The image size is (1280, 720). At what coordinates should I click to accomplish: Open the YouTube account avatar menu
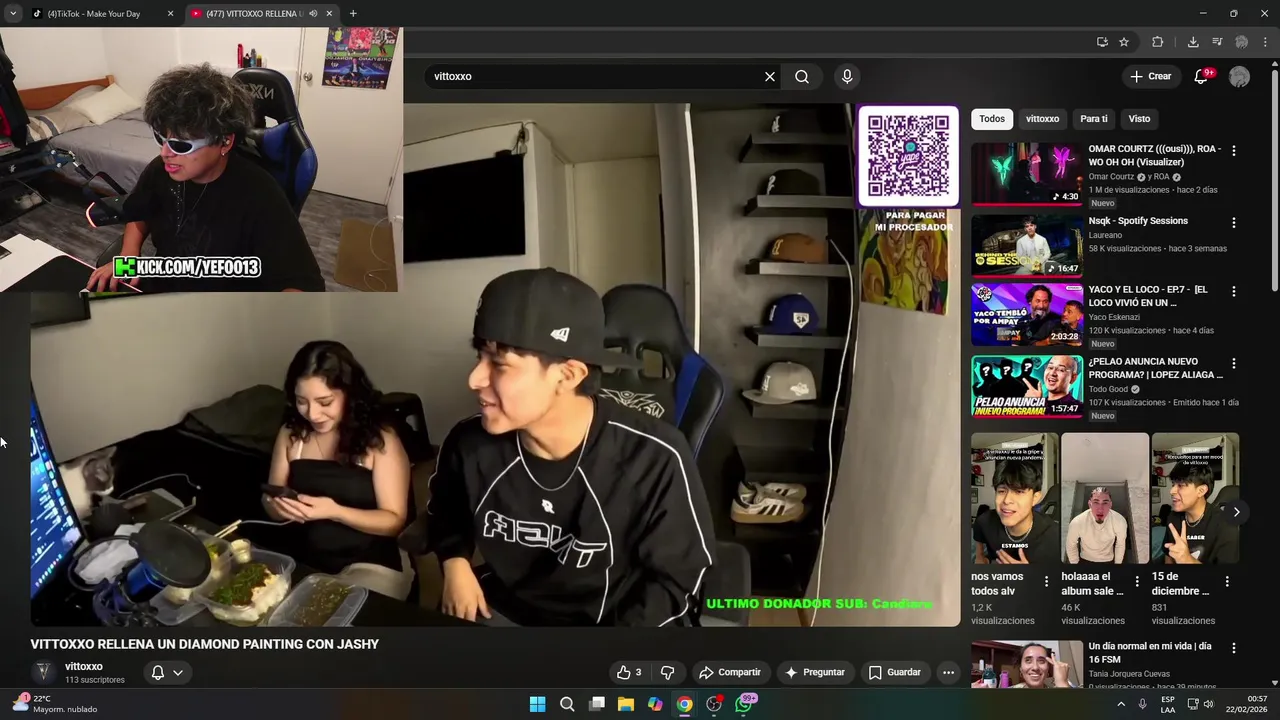(x=1239, y=76)
